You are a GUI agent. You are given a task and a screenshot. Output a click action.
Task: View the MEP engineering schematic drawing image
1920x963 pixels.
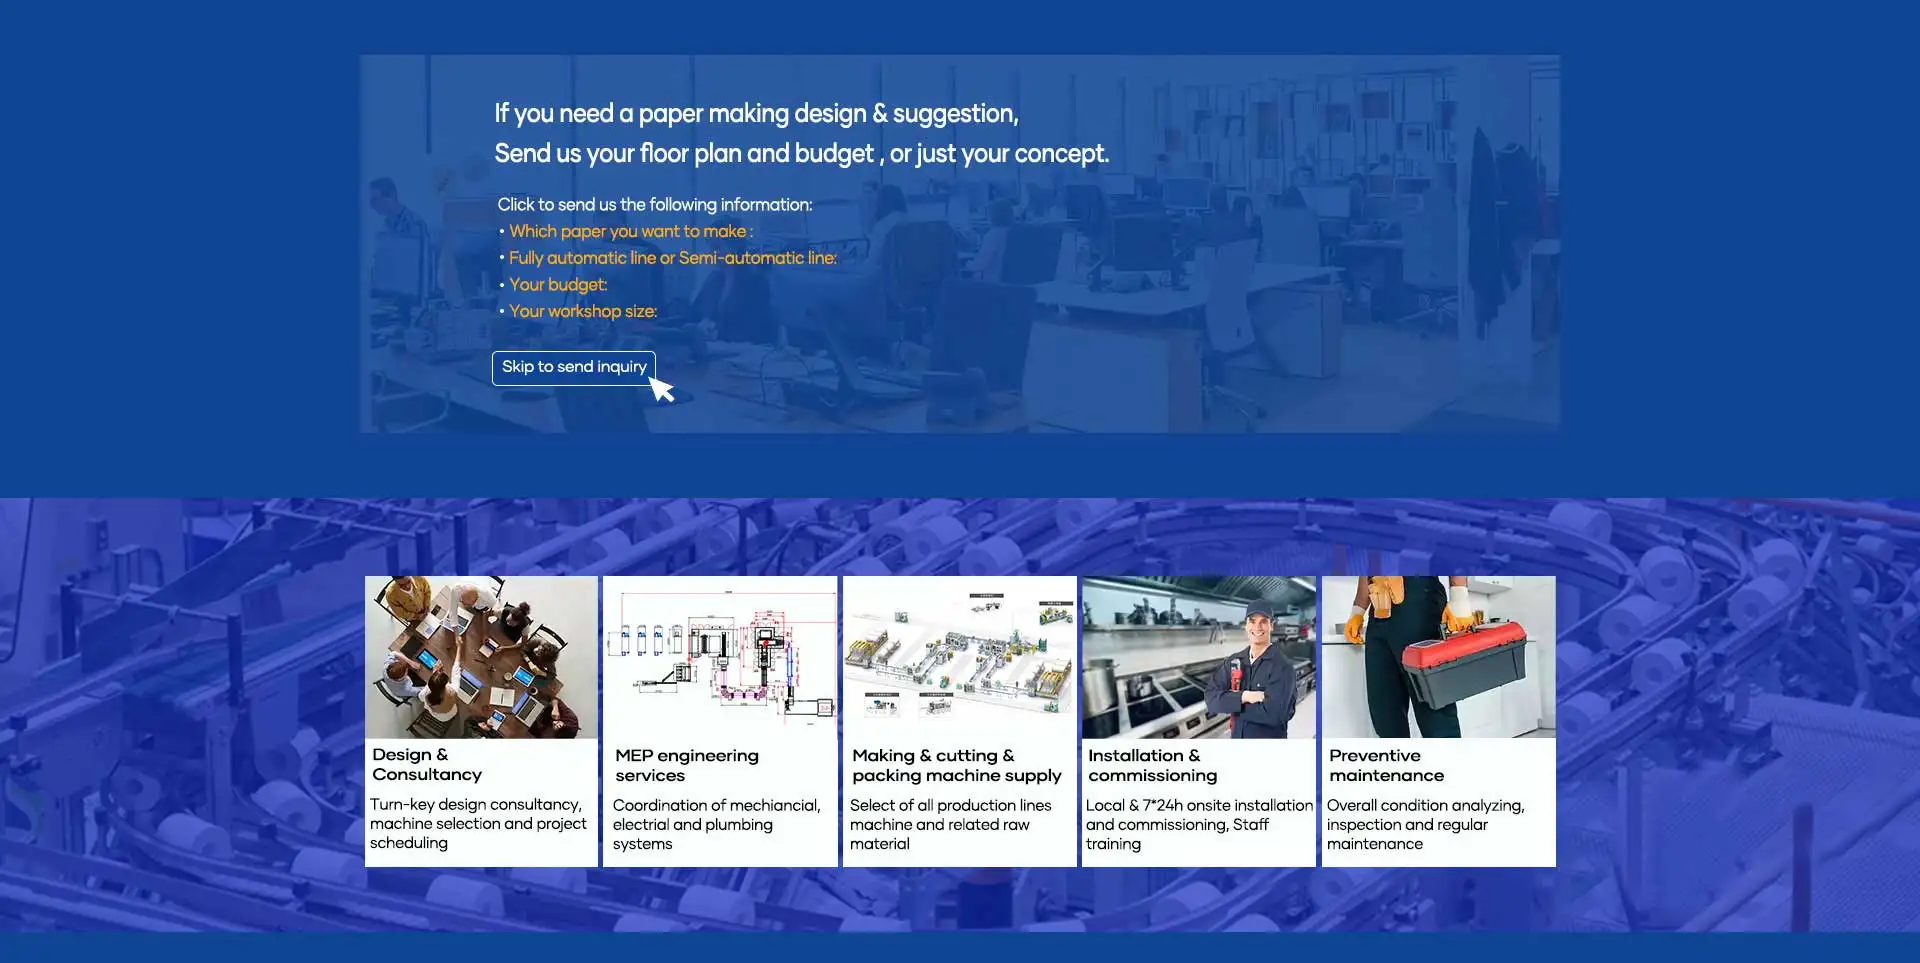[720, 657]
